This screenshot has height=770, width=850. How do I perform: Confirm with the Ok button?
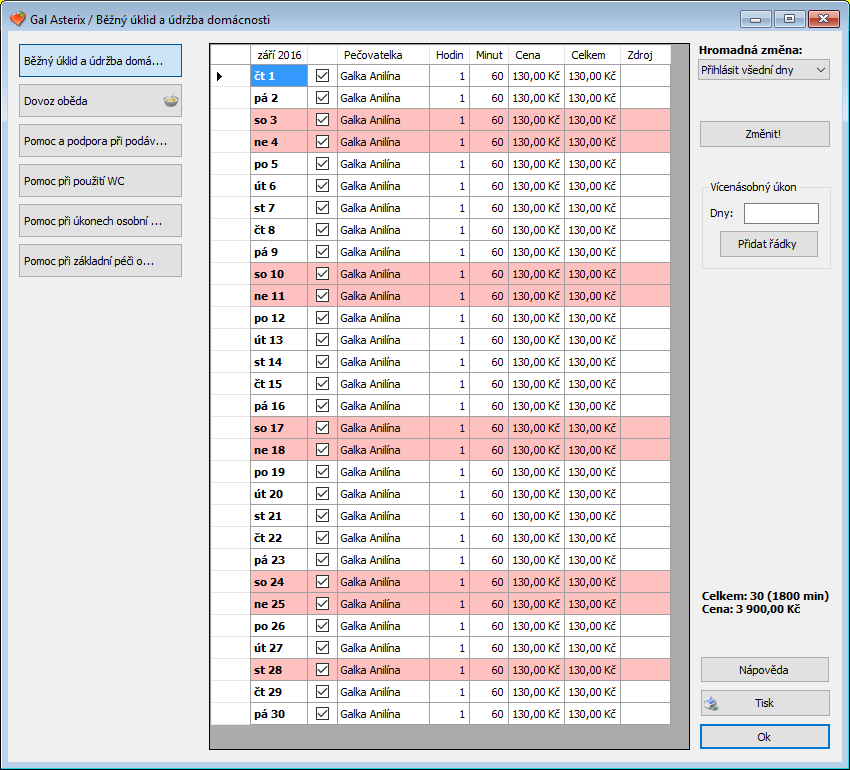coord(765,737)
